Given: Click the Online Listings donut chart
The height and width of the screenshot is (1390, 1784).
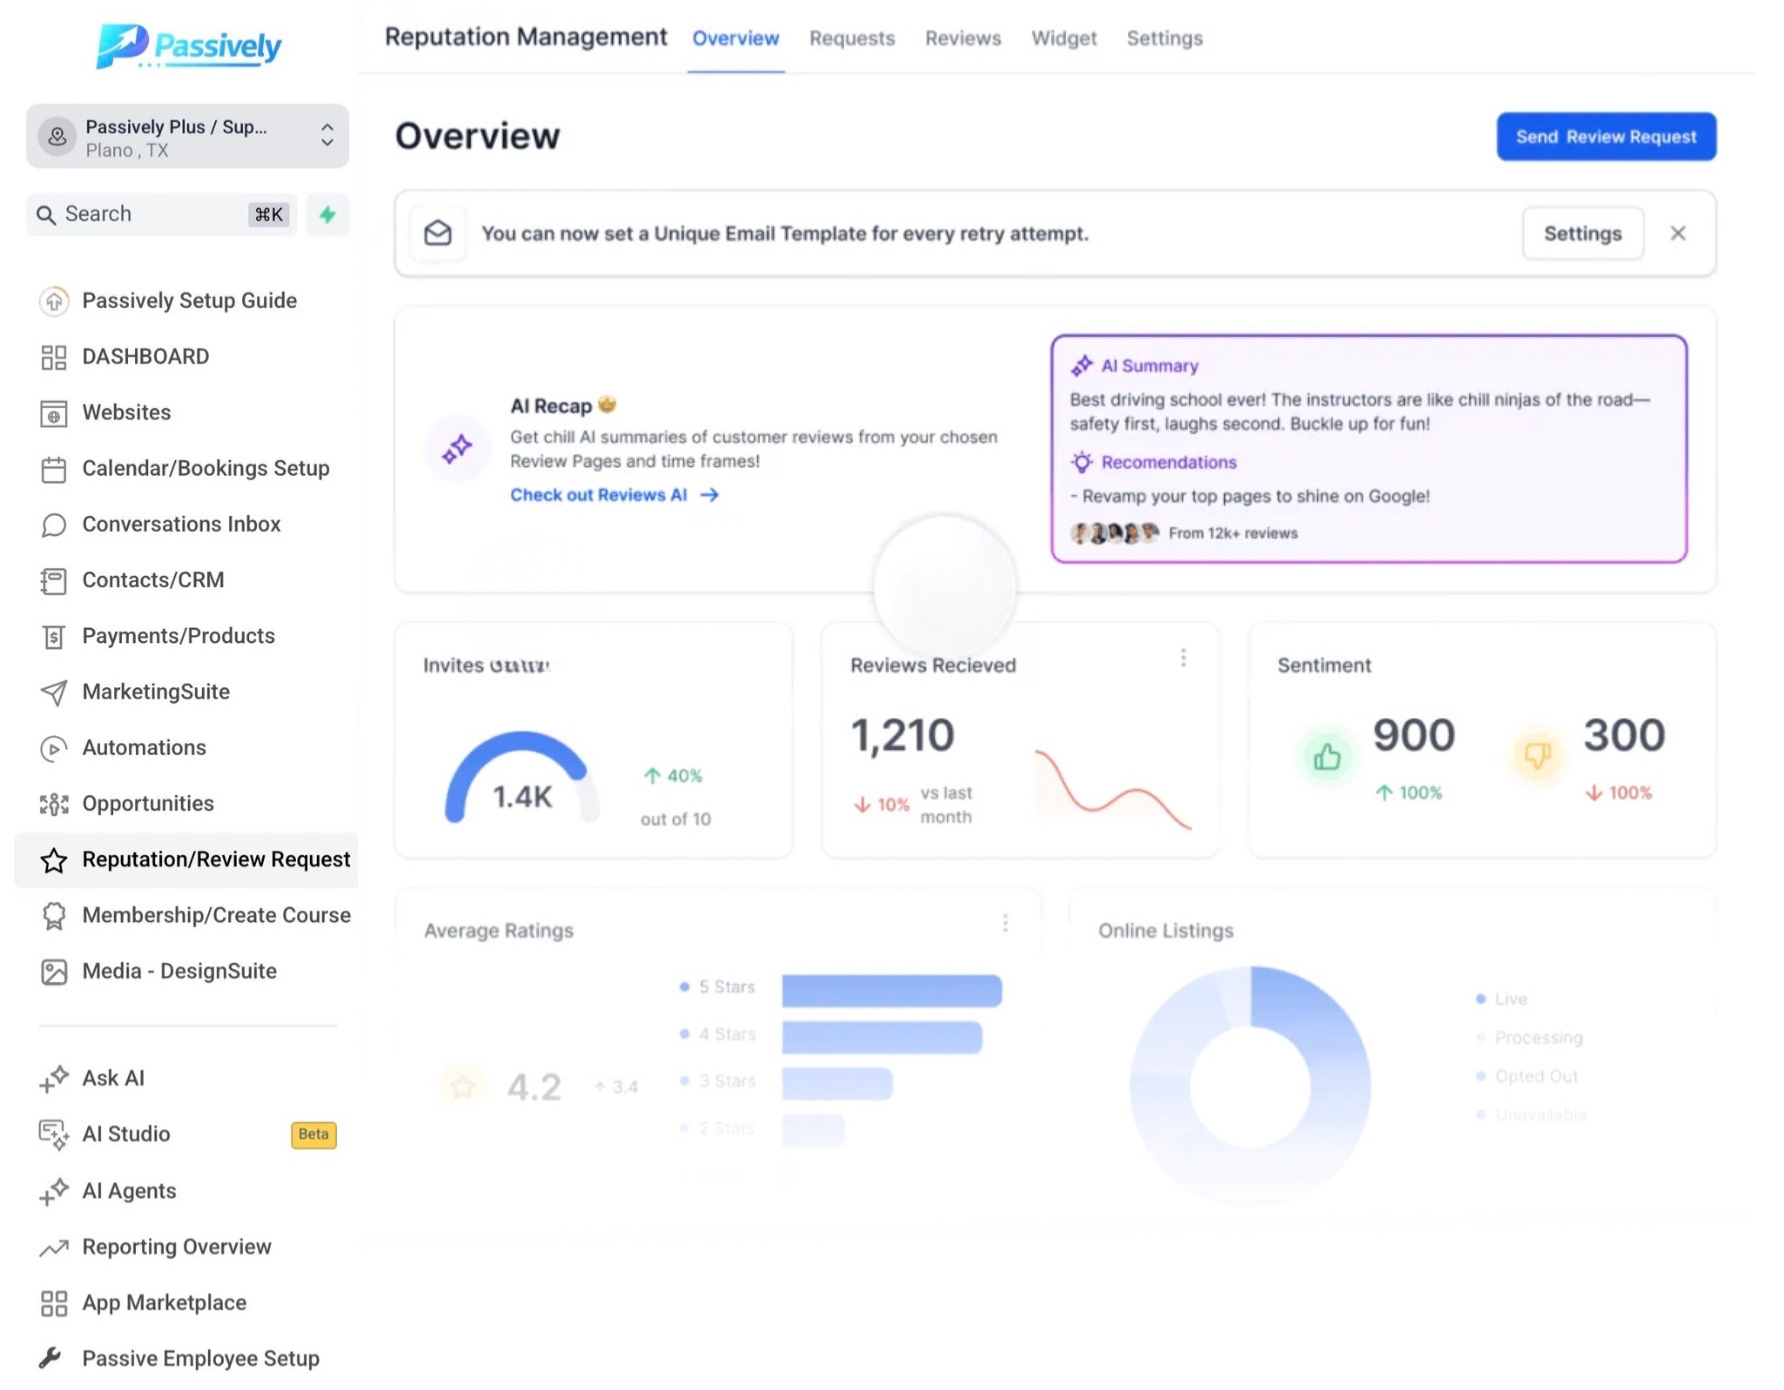Looking at the screenshot, I should tap(1250, 1086).
